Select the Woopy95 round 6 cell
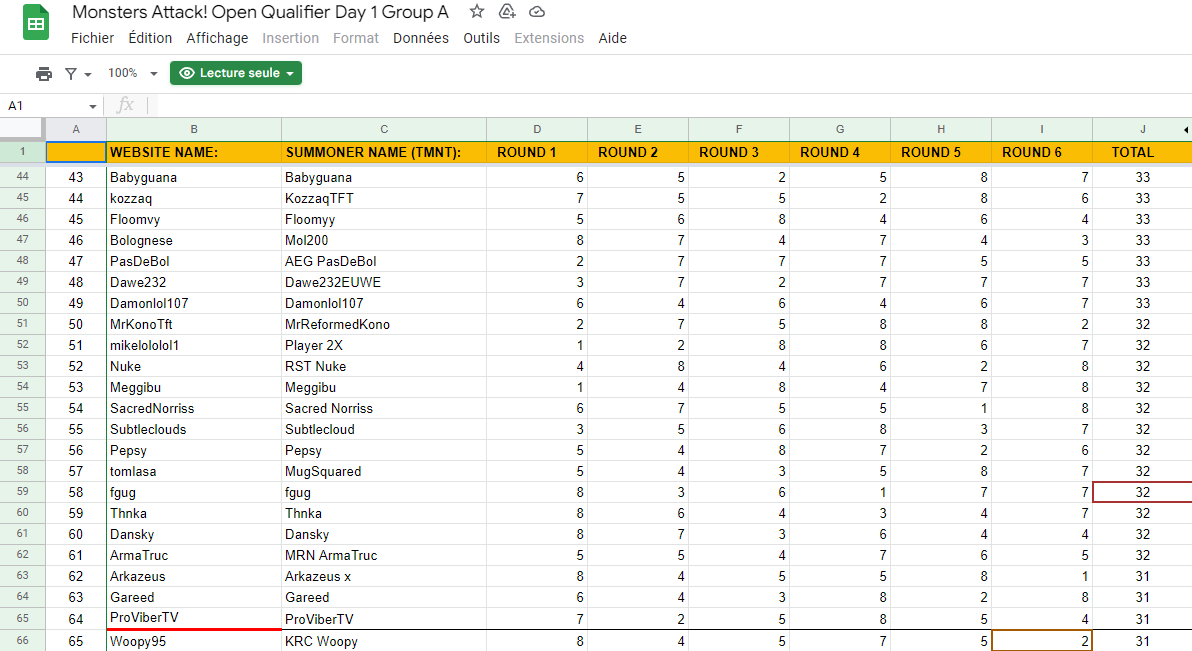 pyautogui.click(x=1041, y=641)
